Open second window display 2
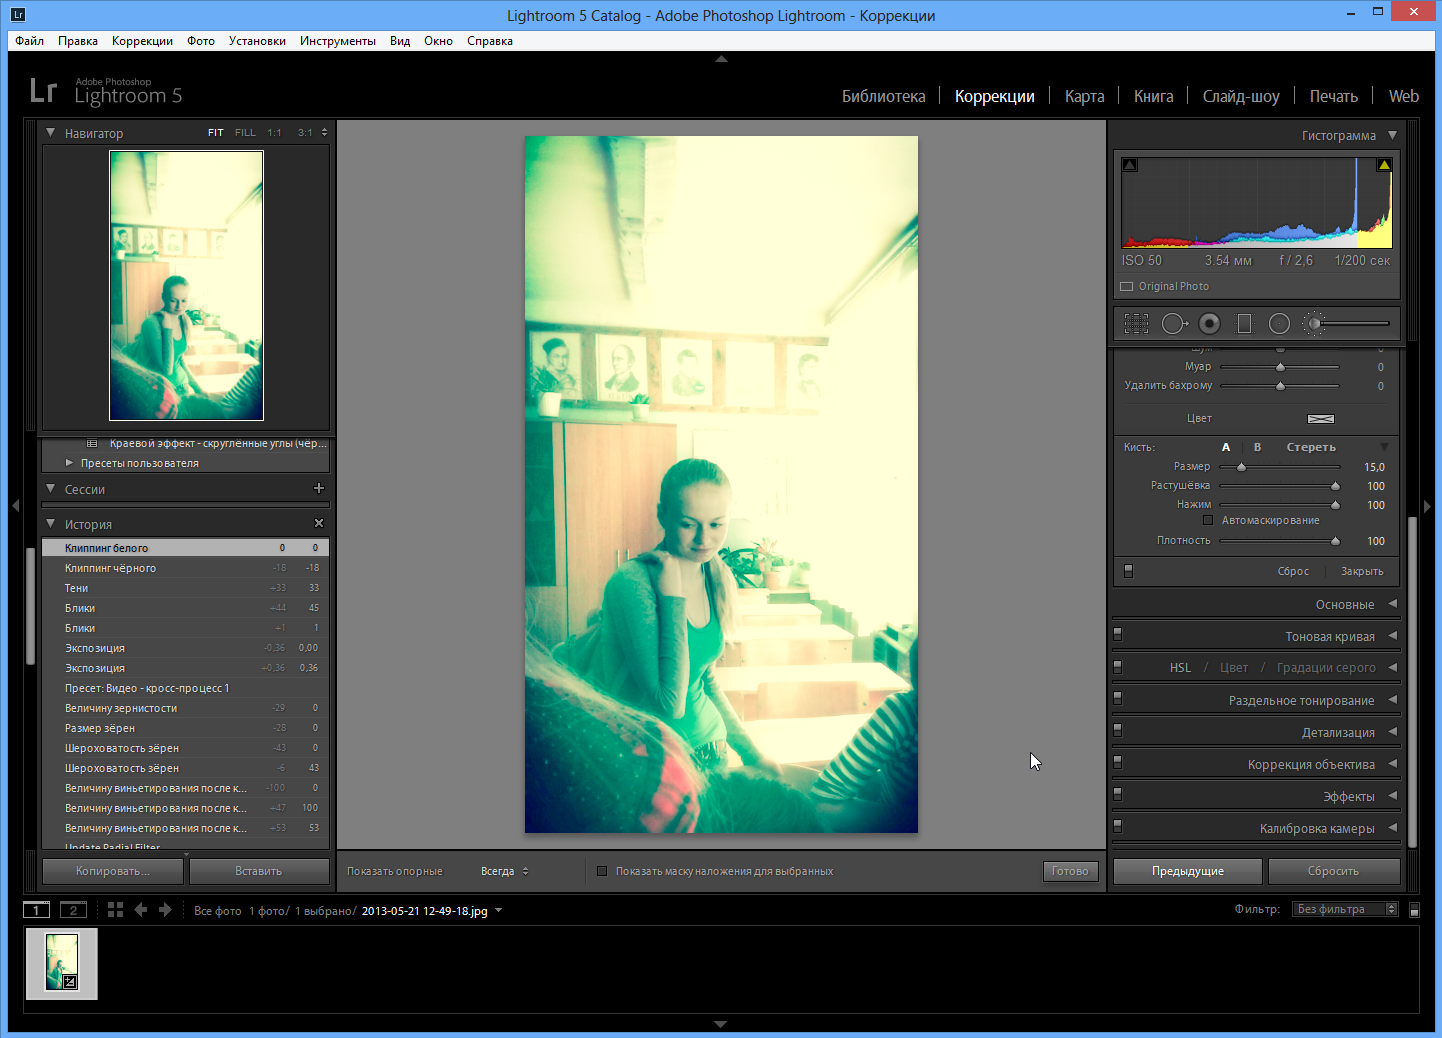The width and height of the screenshot is (1442, 1038). click(73, 910)
